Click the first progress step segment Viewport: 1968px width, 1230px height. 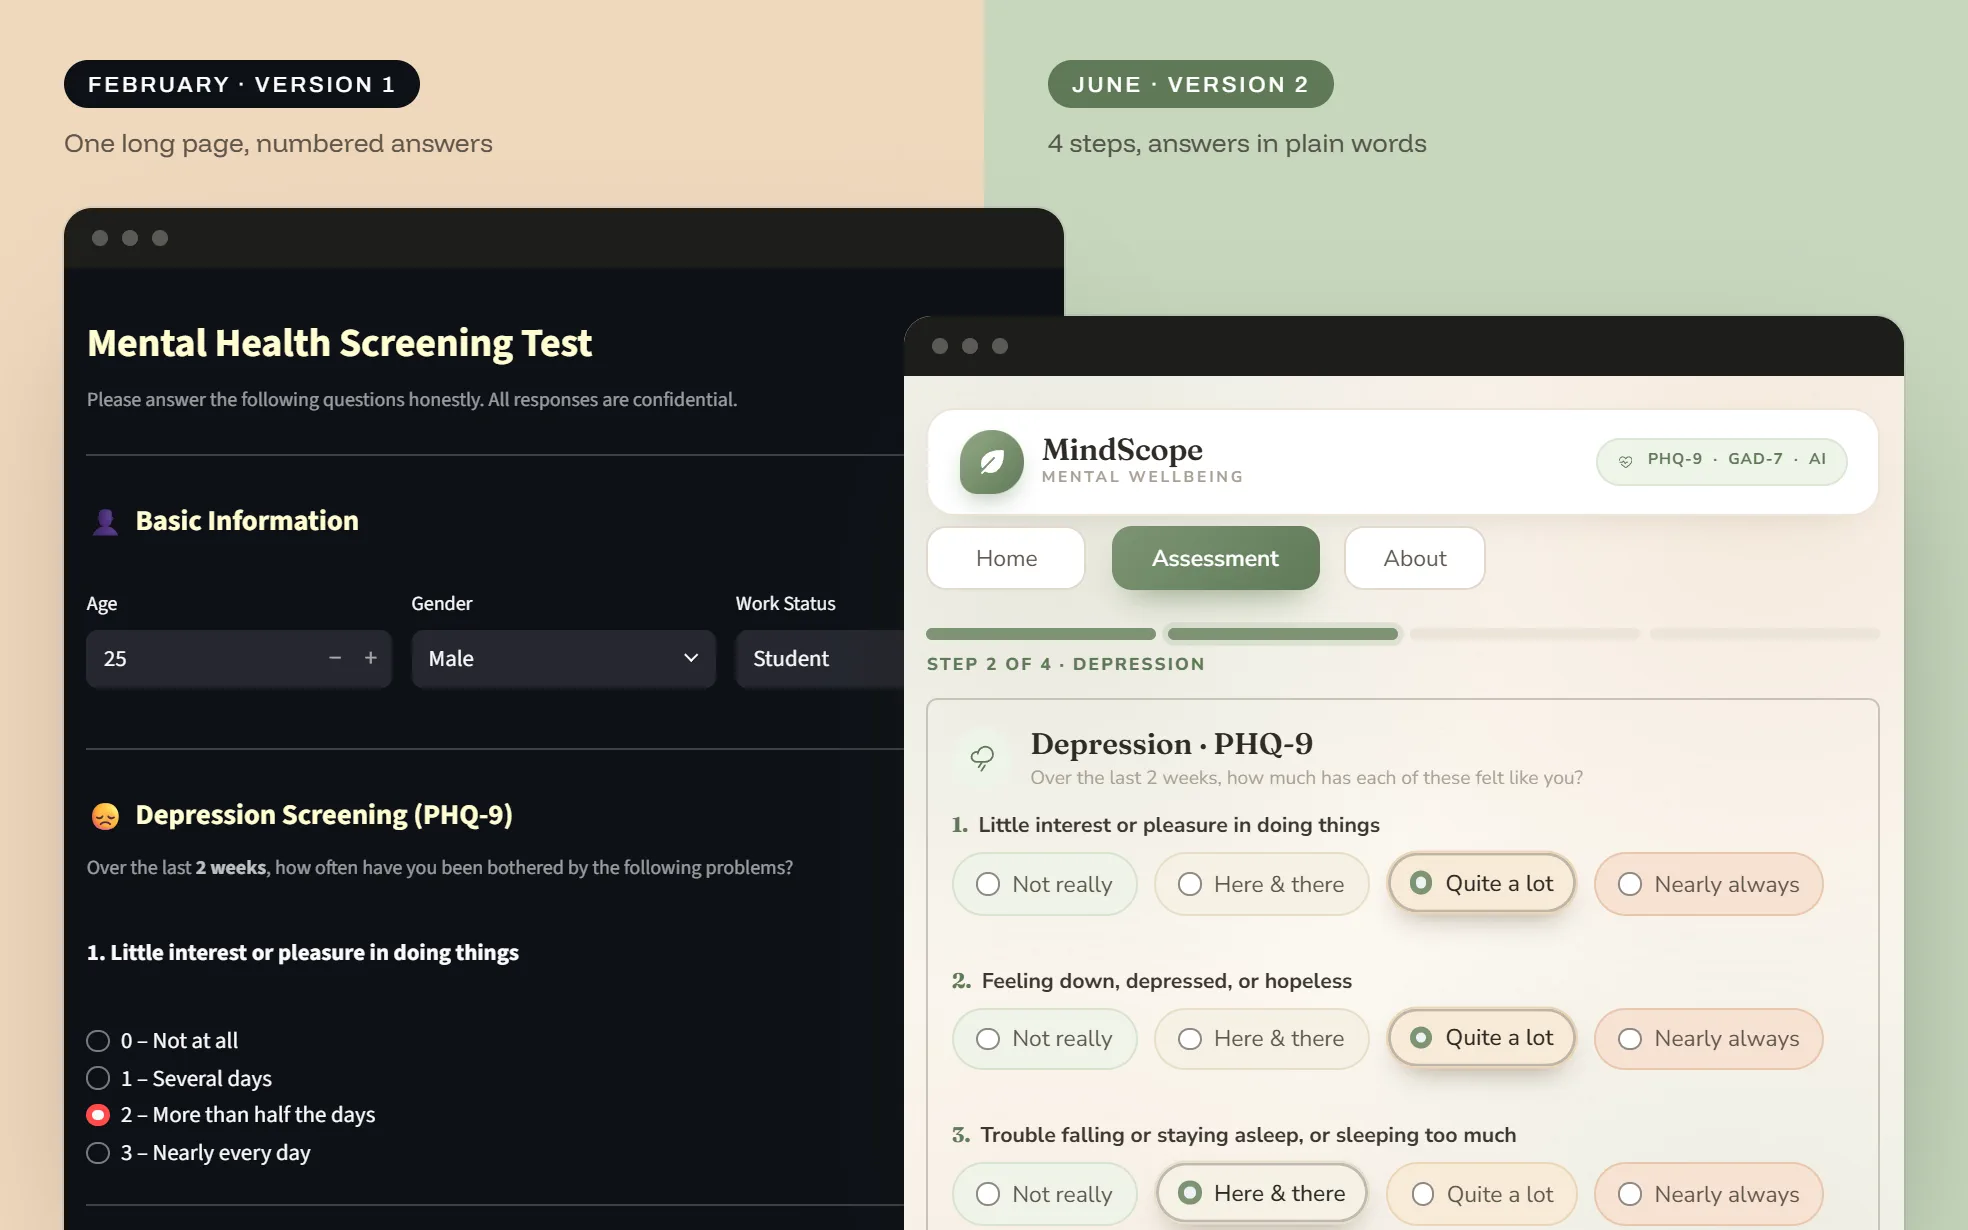[1041, 634]
